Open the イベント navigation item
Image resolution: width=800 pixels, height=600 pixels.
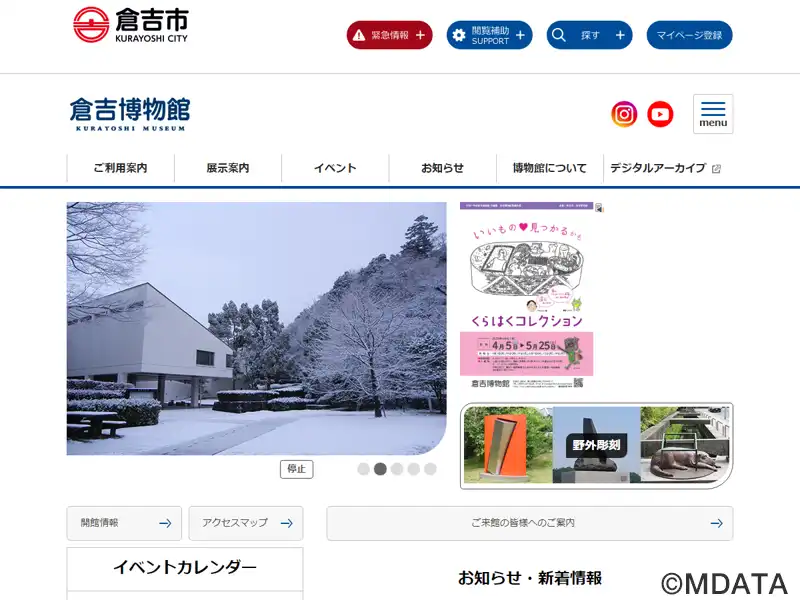click(335, 168)
